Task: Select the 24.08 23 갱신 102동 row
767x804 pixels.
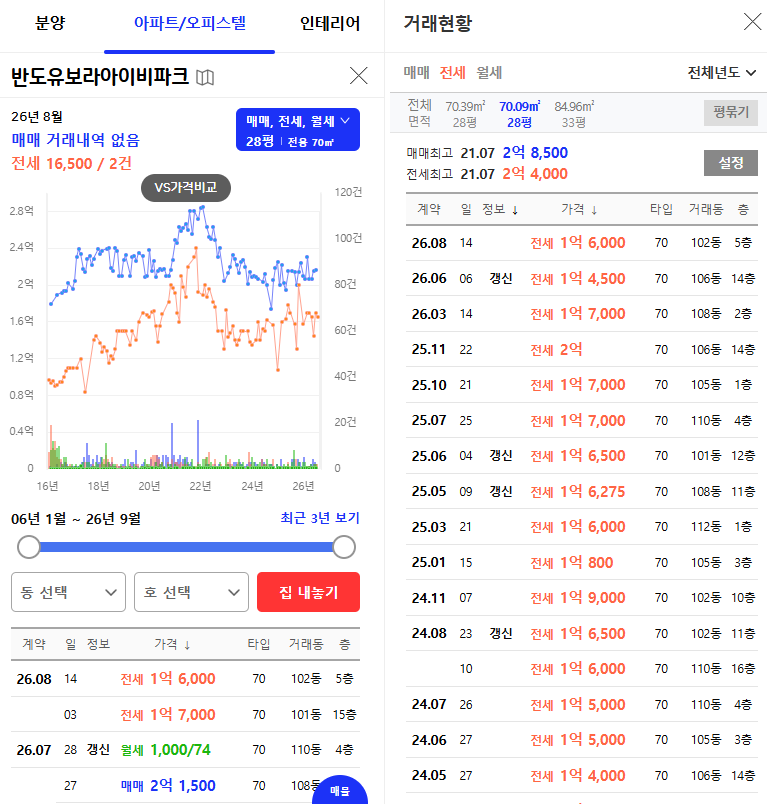Action: [x=582, y=633]
